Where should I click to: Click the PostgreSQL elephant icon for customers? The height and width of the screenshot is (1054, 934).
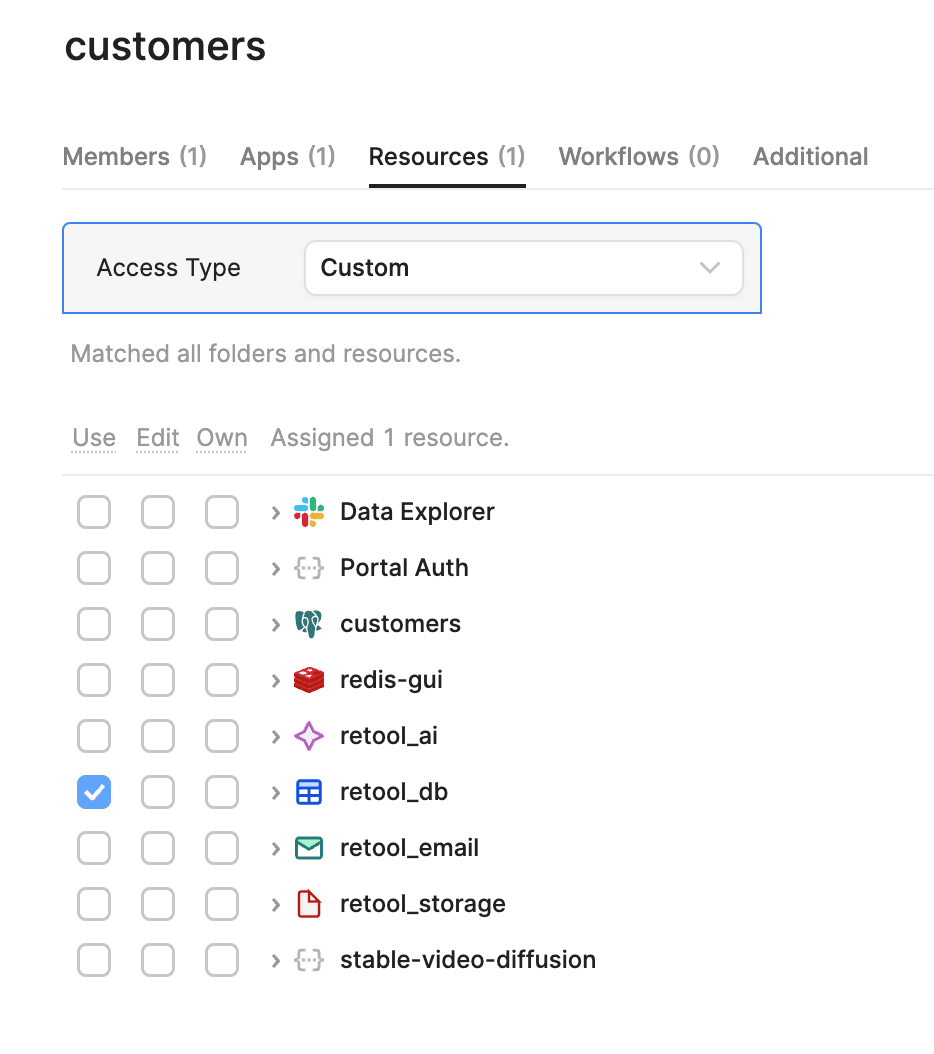click(309, 624)
